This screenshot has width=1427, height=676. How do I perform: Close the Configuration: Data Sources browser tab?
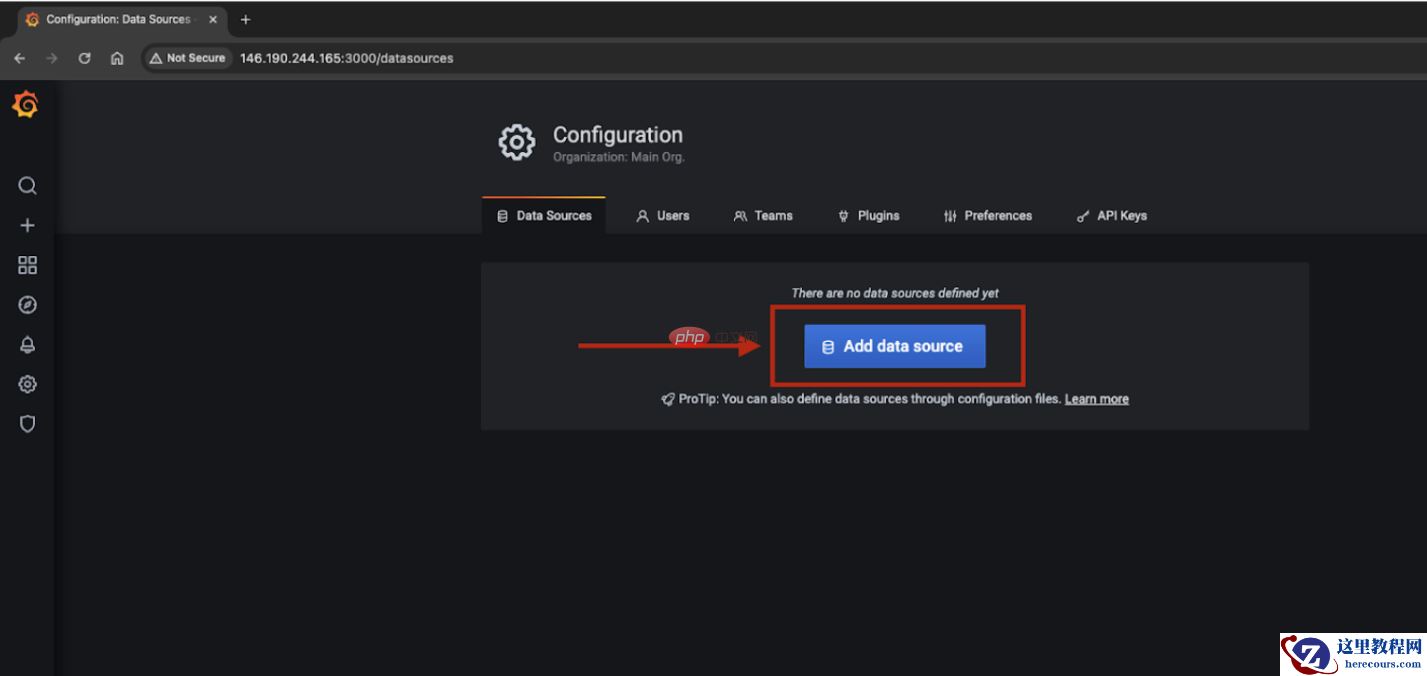click(x=212, y=19)
